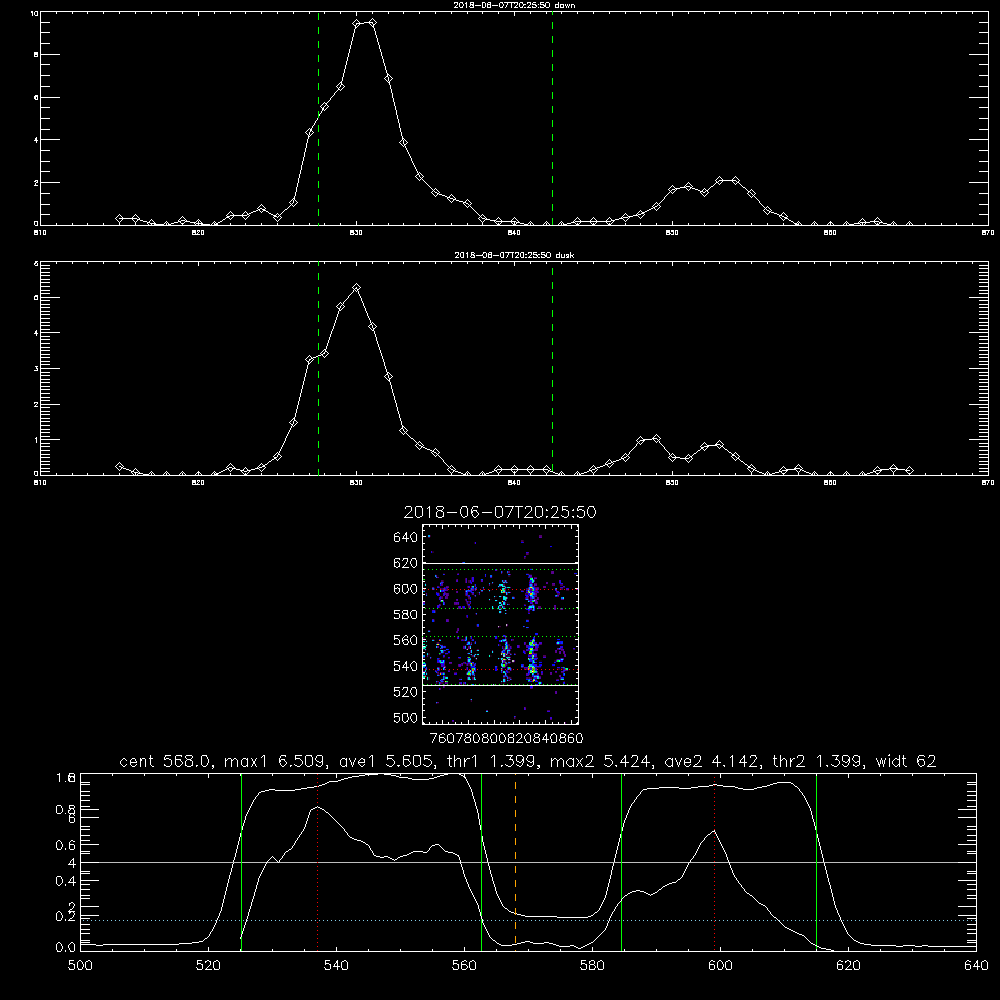Image resolution: width=1000 pixels, height=1000 pixels.
Task: Select the 500 label on heatmap y-axis
Action: 406,717
